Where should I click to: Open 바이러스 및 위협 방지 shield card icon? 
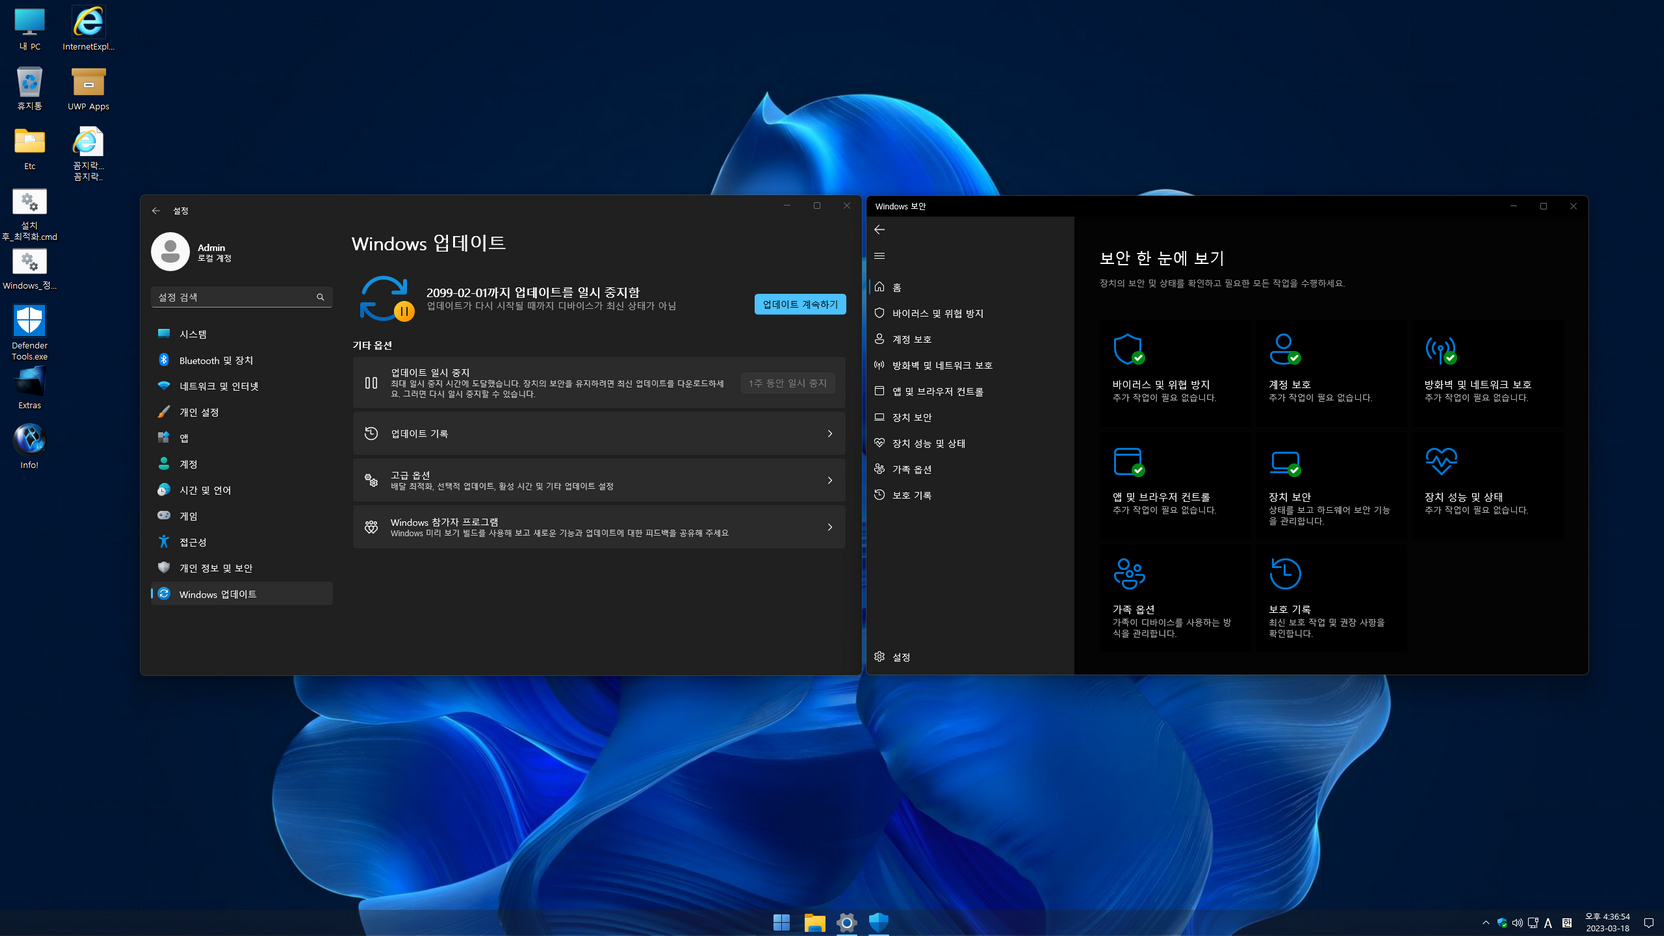(x=1129, y=350)
